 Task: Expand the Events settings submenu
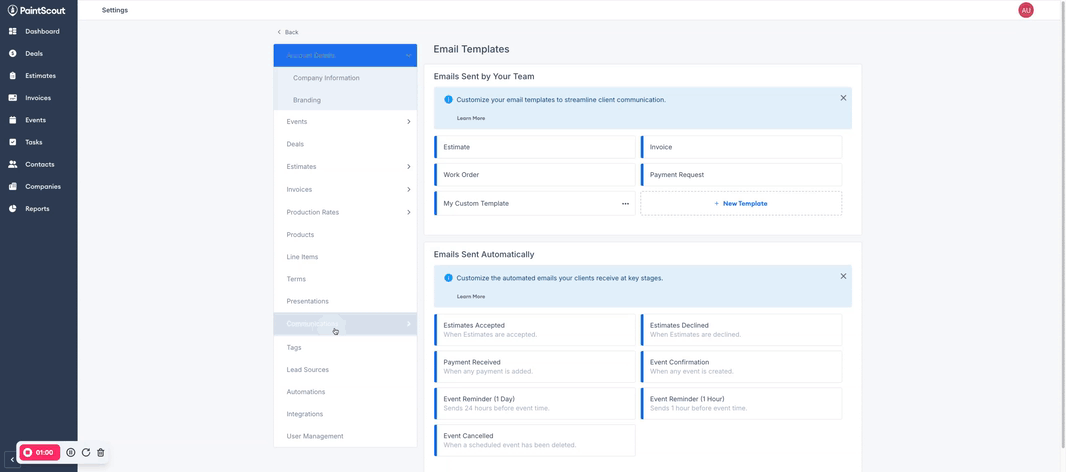(409, 122)
